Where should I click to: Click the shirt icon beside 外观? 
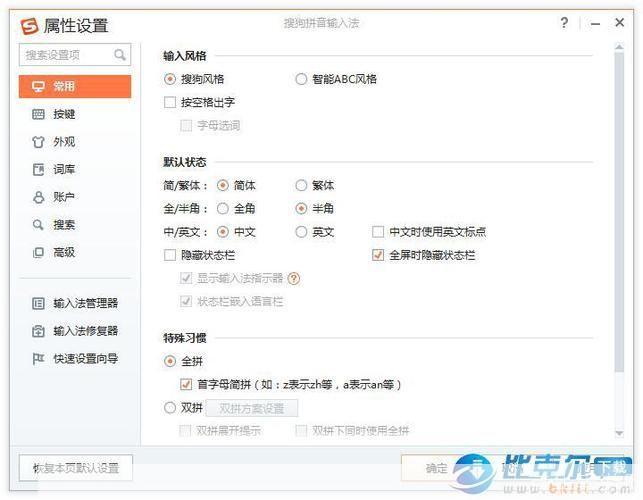click(x=38, y=142)
